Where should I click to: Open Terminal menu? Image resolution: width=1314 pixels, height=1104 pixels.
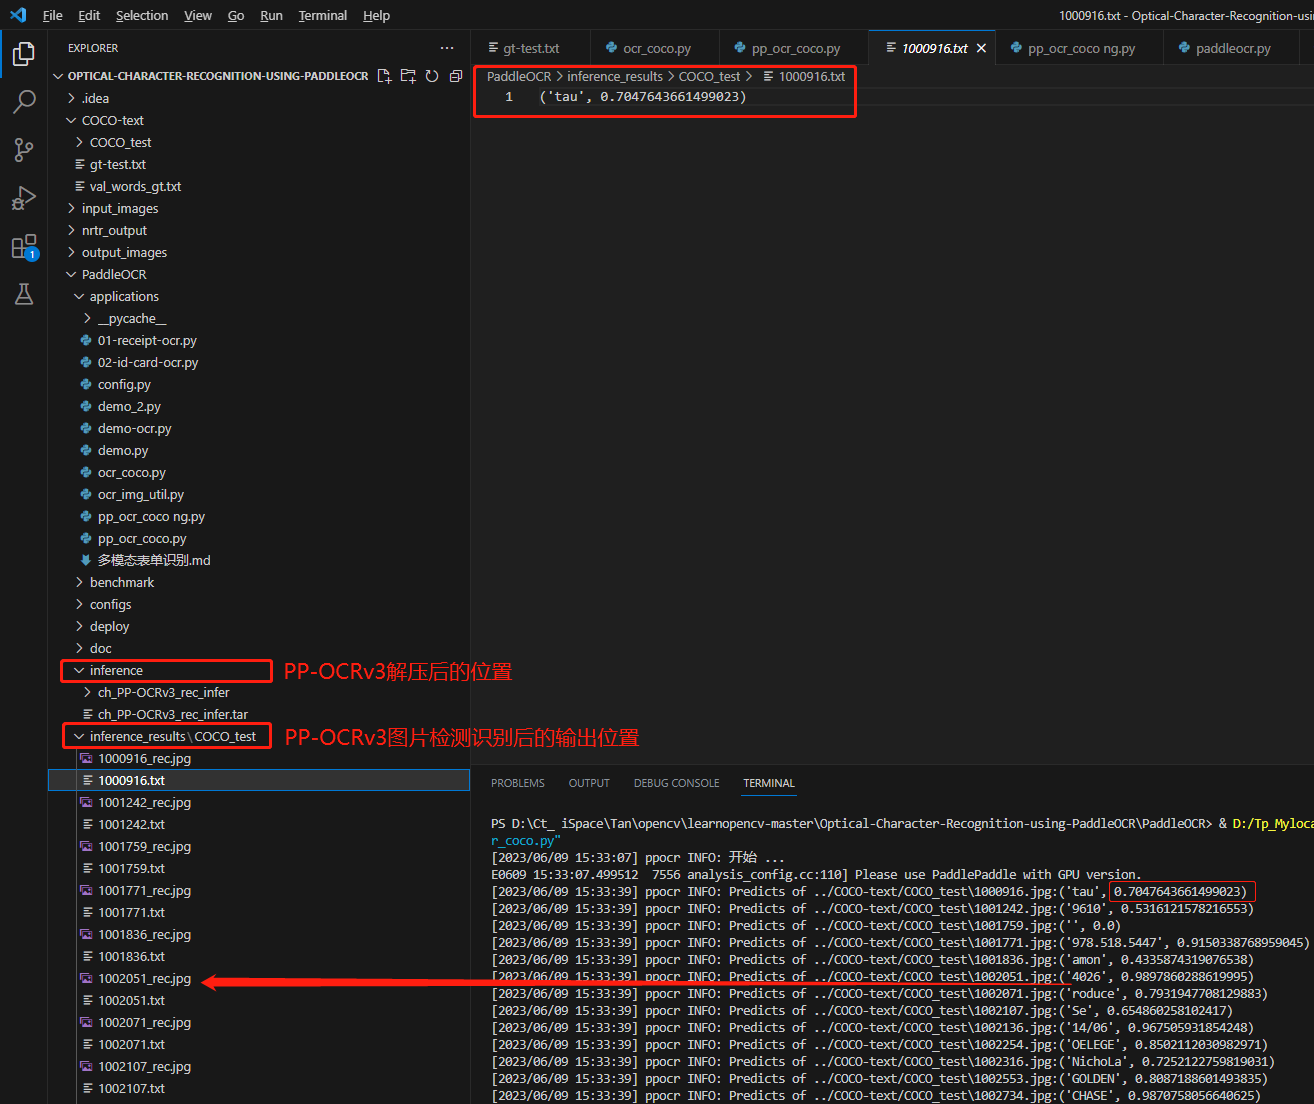click(323, 15)
